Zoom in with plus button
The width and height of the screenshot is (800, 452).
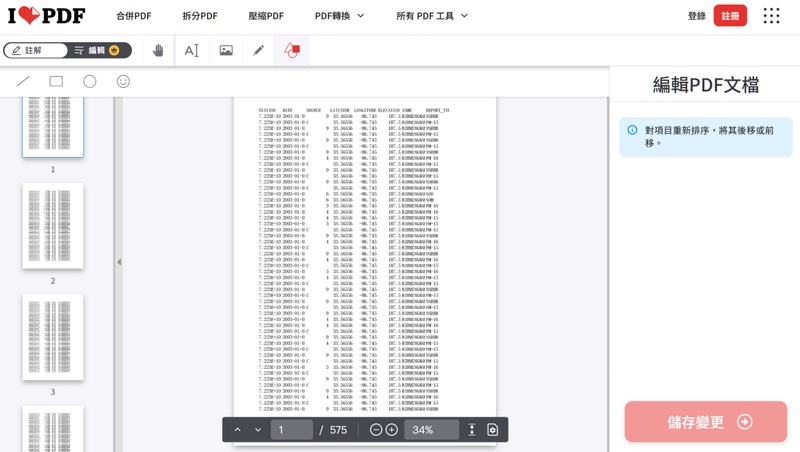pyautogui.click(x=392, y=430)
